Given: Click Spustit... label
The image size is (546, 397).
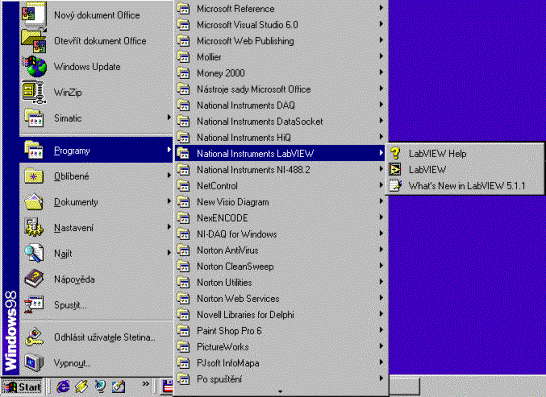Looking at the screenshot, I should [70, 305].
